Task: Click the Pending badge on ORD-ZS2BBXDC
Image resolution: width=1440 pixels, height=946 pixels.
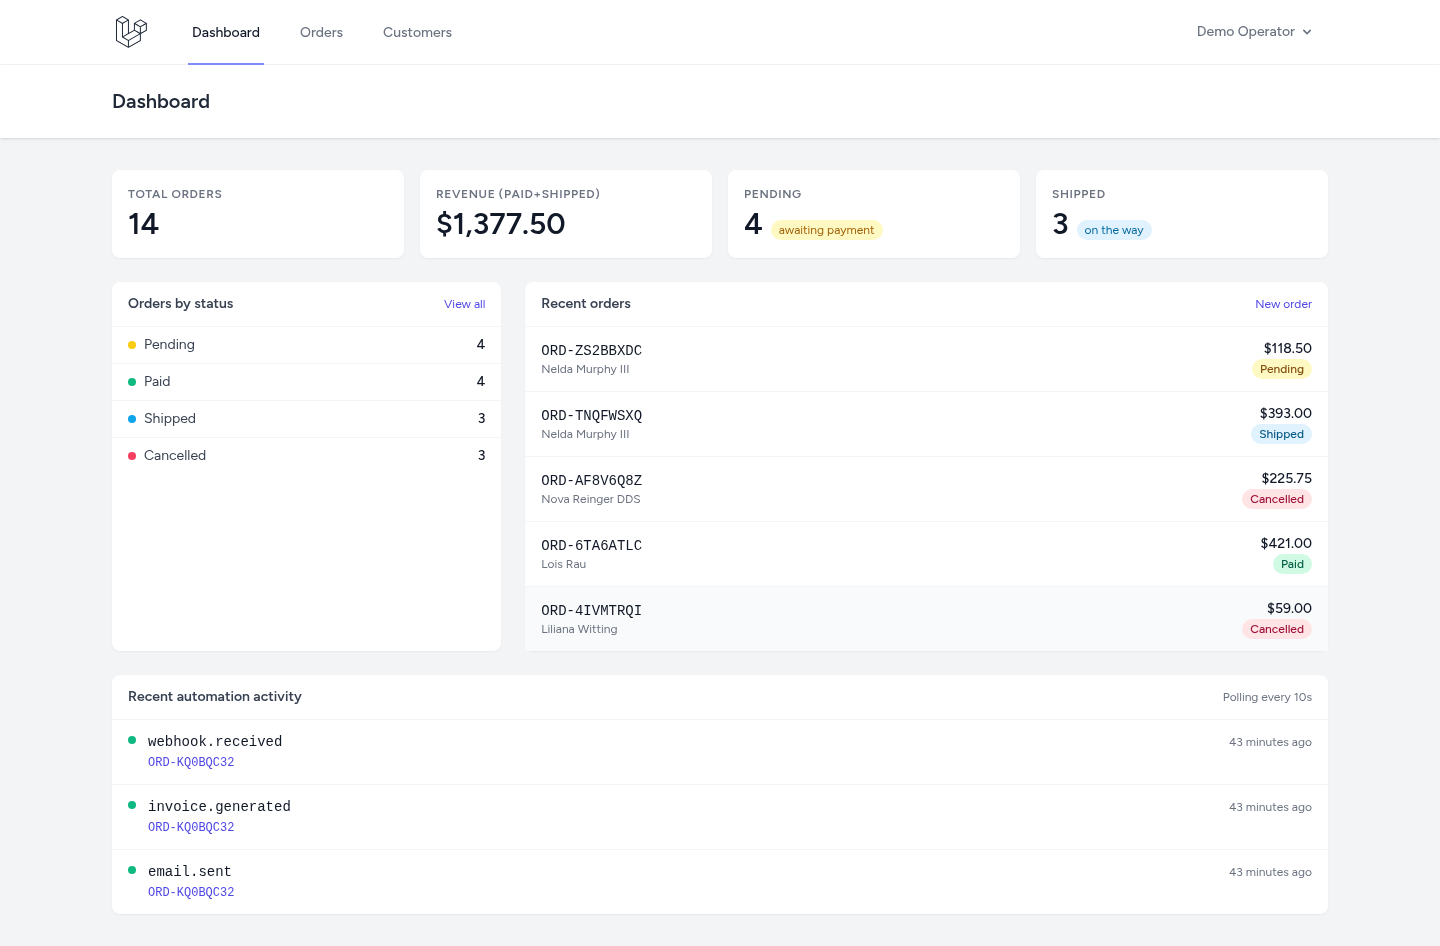Action: coord(1282,370)
